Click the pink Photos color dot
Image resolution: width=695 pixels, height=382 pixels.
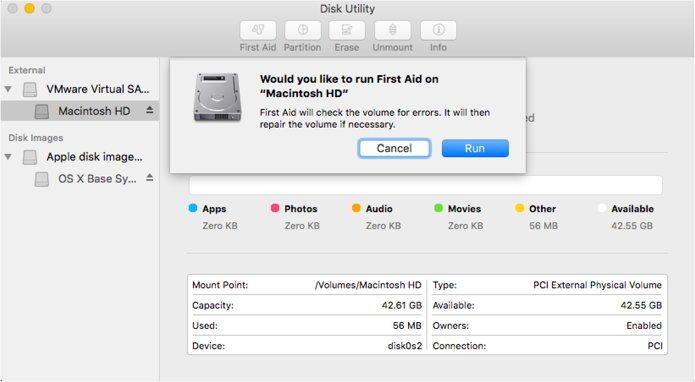click(275, 208)
